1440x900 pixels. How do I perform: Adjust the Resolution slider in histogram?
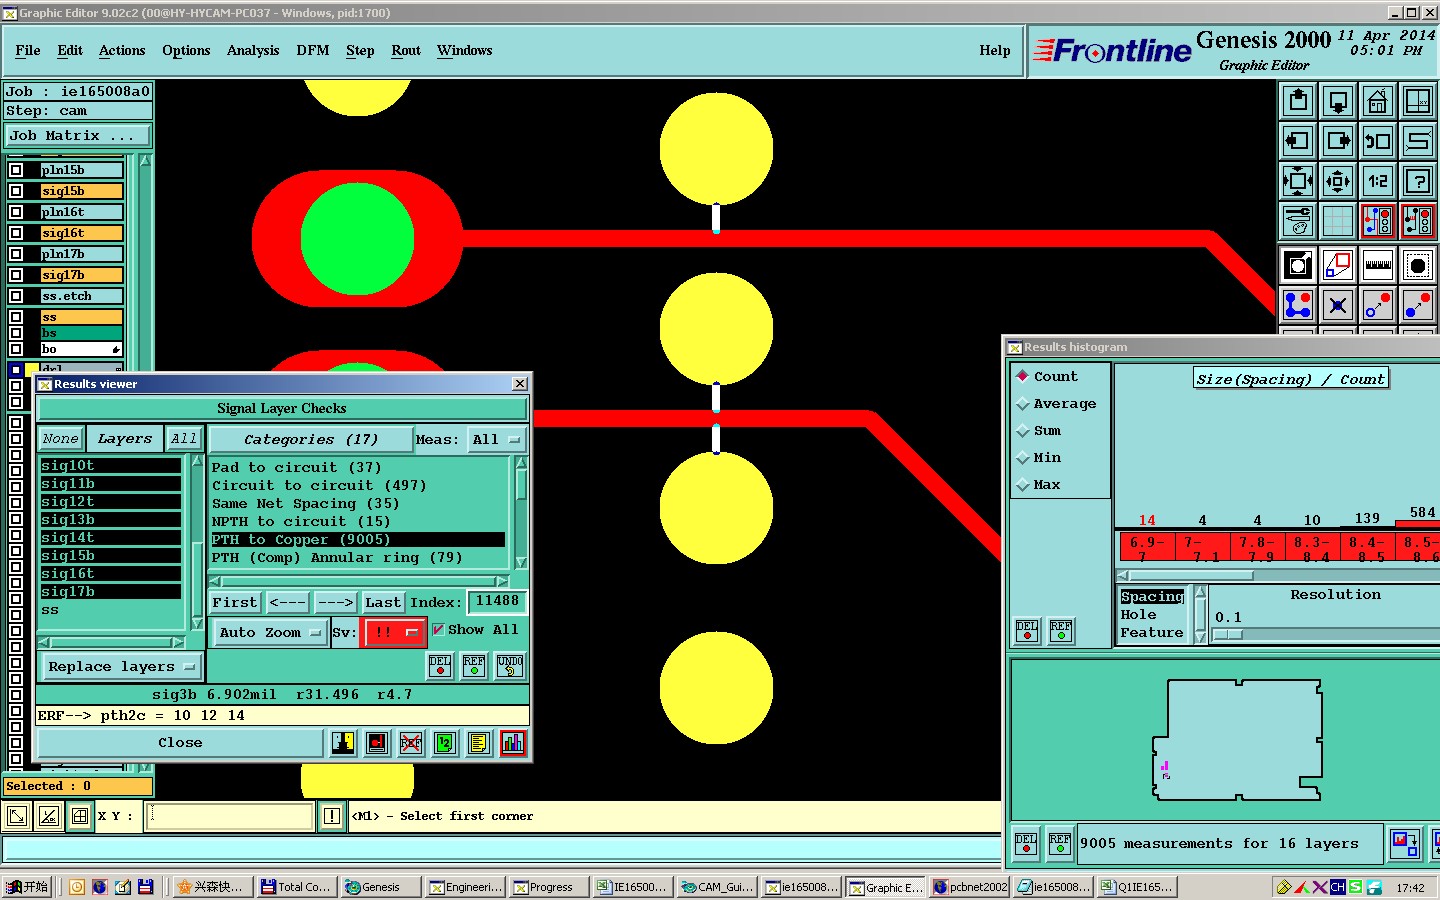[x=1226, y=635]
